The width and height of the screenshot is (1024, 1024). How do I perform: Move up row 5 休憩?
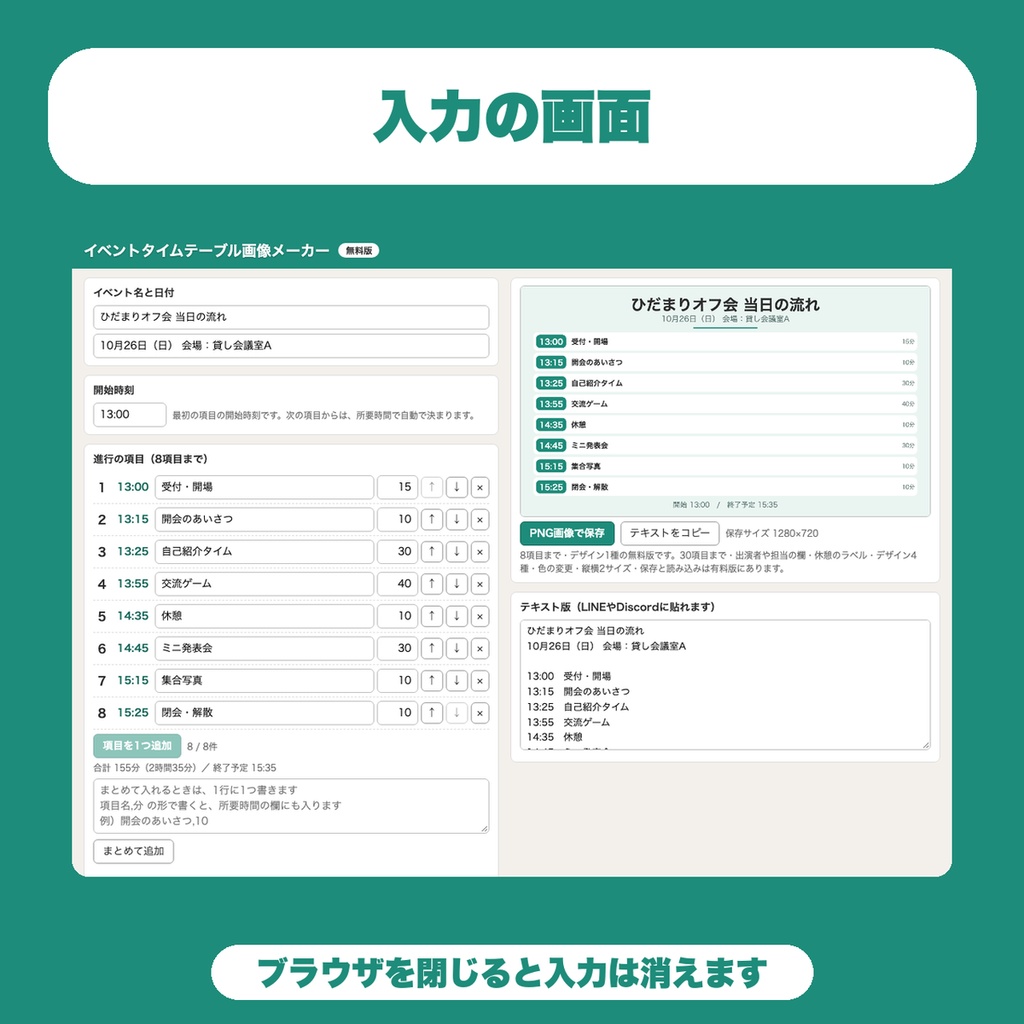[x=432, y=616]
